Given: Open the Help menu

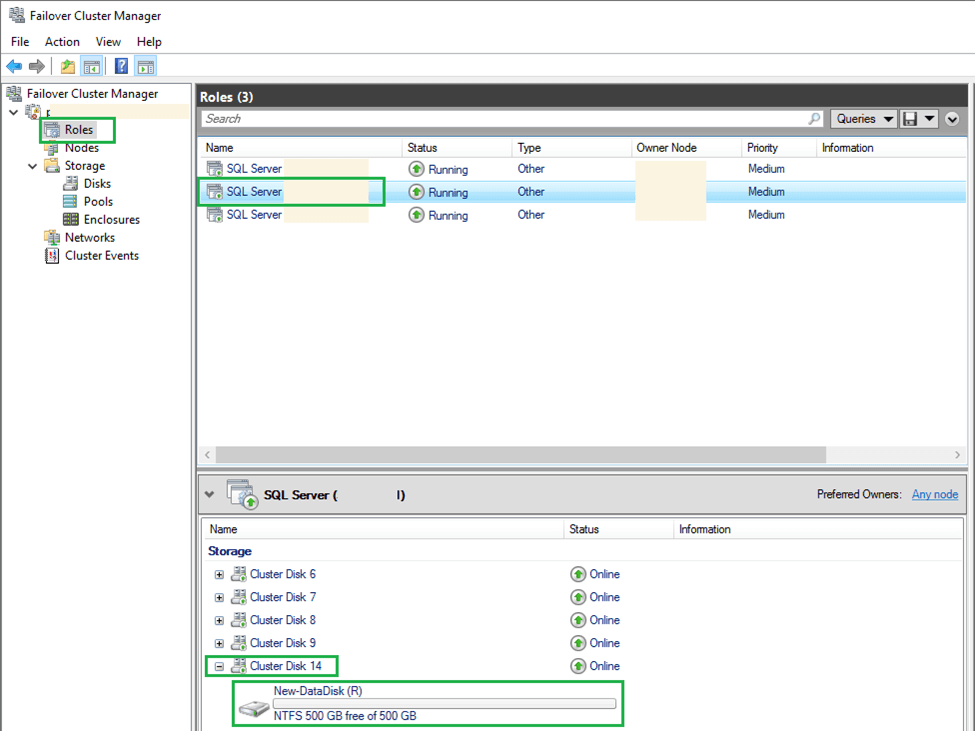Looking at the screenshot, I should [x=149, y=42].
